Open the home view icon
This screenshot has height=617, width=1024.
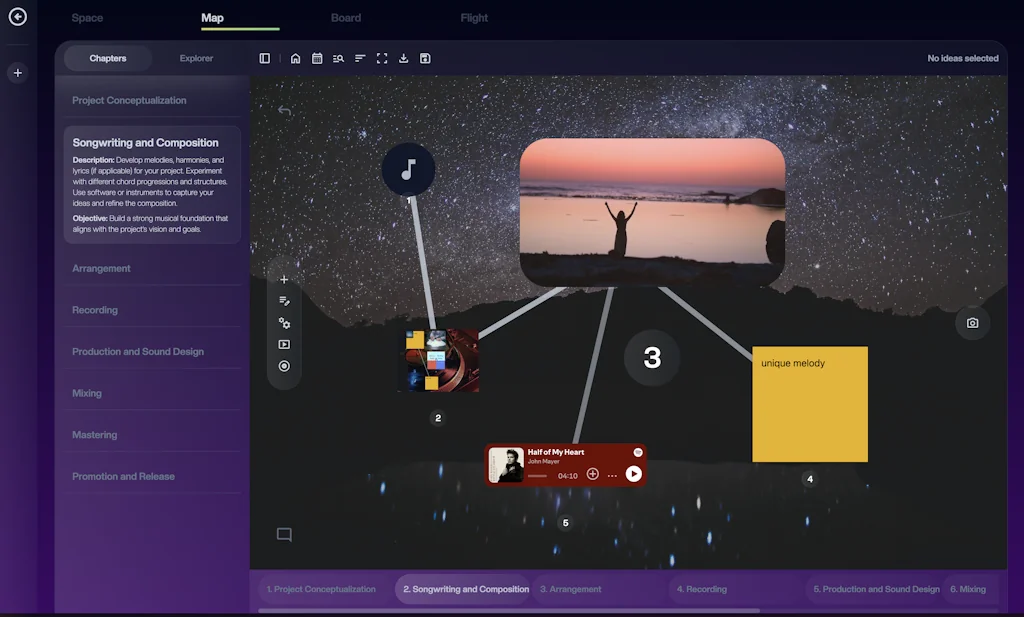[x=295, y=58]
